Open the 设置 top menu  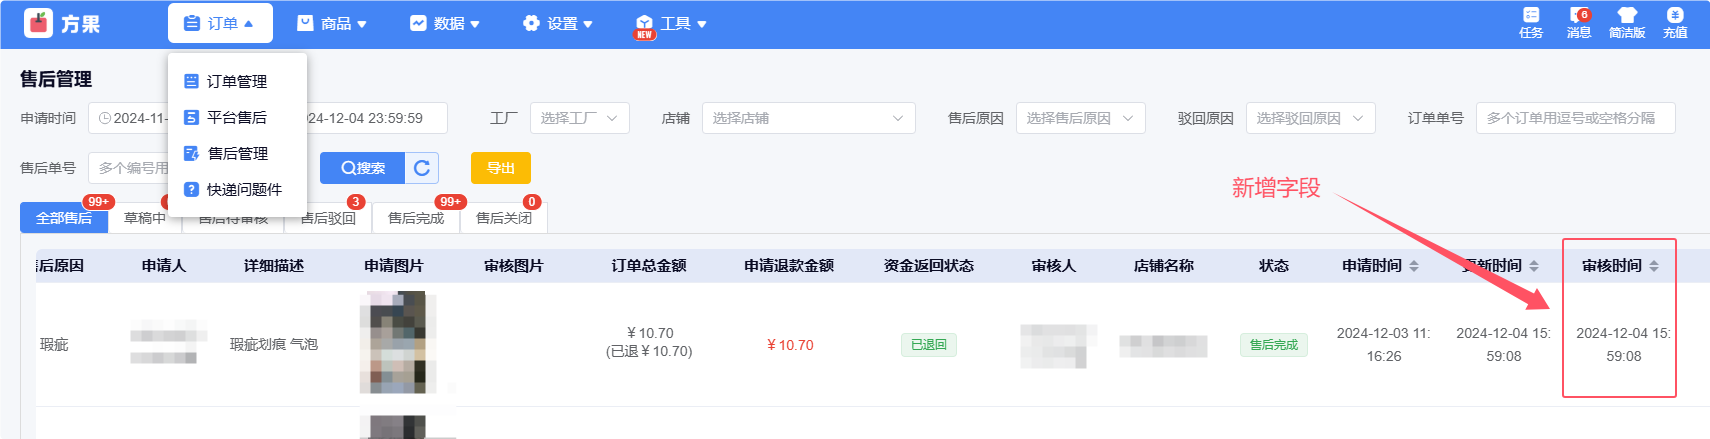[x=558, y=23]
